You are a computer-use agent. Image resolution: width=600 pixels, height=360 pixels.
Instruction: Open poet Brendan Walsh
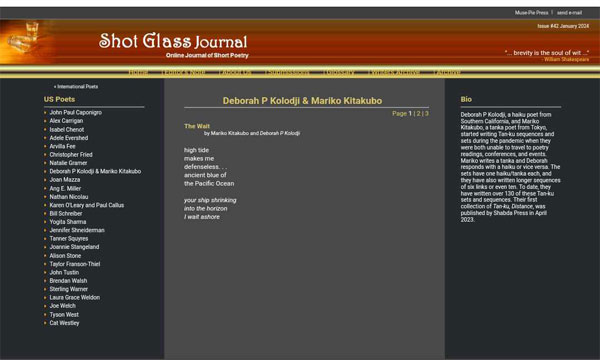point(68,281)
